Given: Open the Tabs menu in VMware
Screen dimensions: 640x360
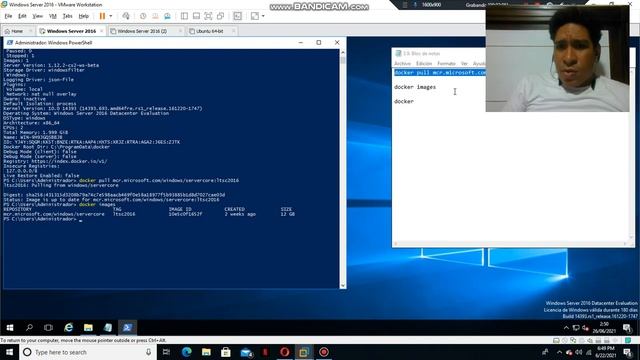Looking at the screenshot, I should 67,16.
